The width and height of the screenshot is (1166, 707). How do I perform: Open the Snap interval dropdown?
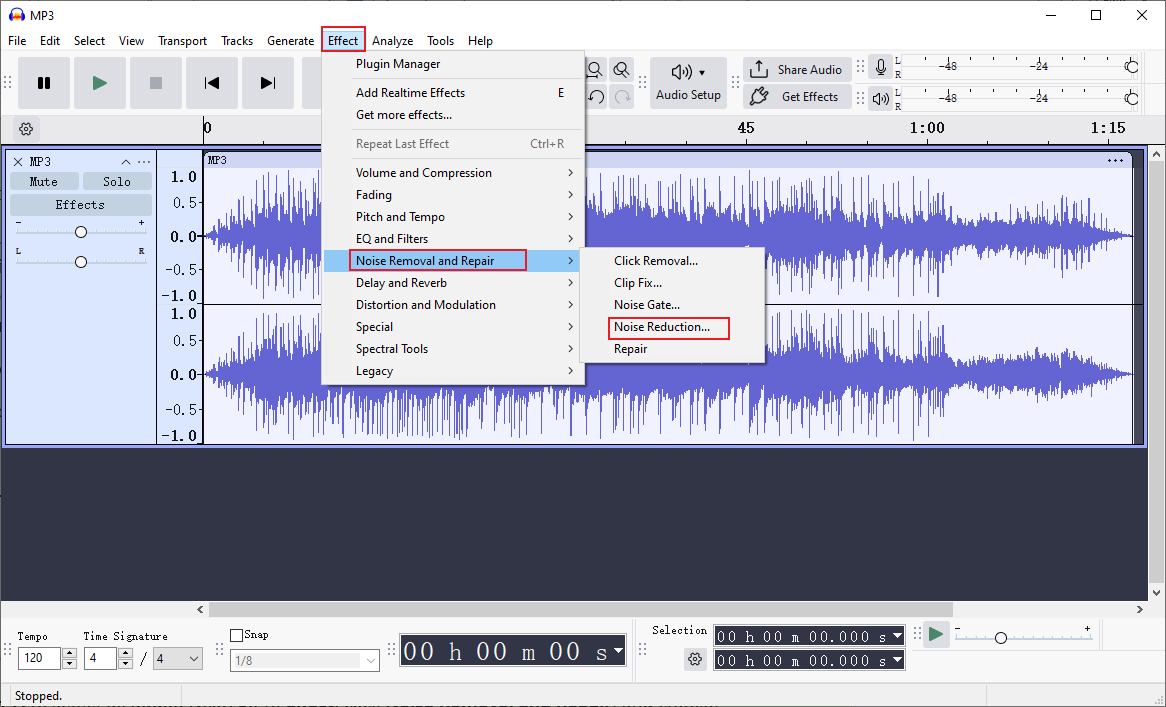pyautogui.click(x=305, y=660)
